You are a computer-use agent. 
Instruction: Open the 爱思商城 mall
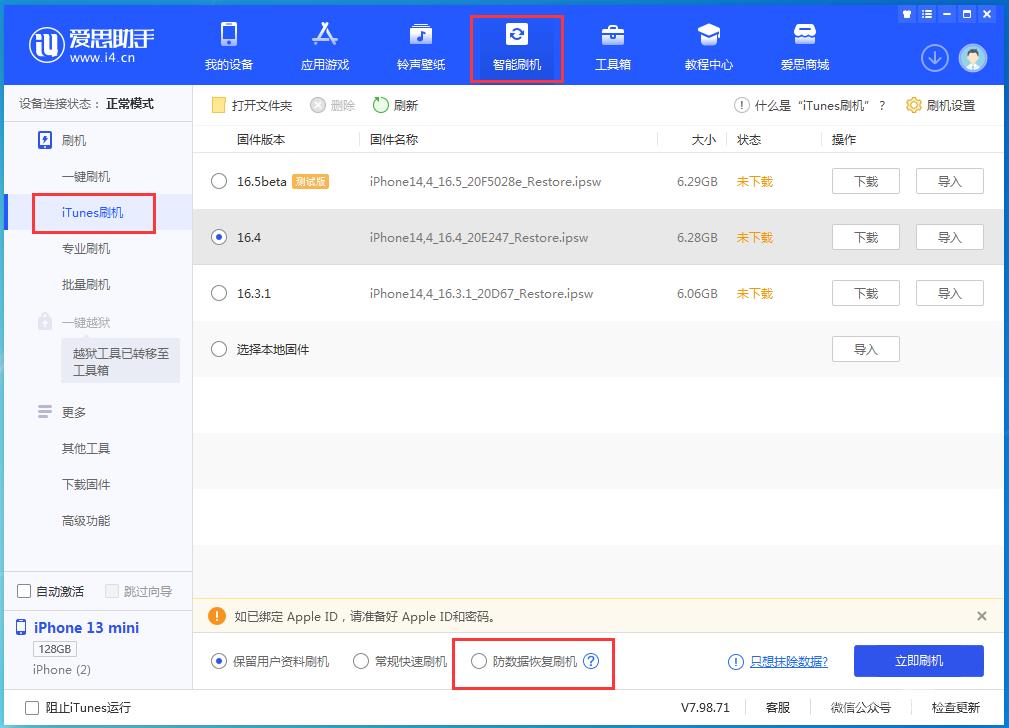pyautogui.click(x=804, y=48)
